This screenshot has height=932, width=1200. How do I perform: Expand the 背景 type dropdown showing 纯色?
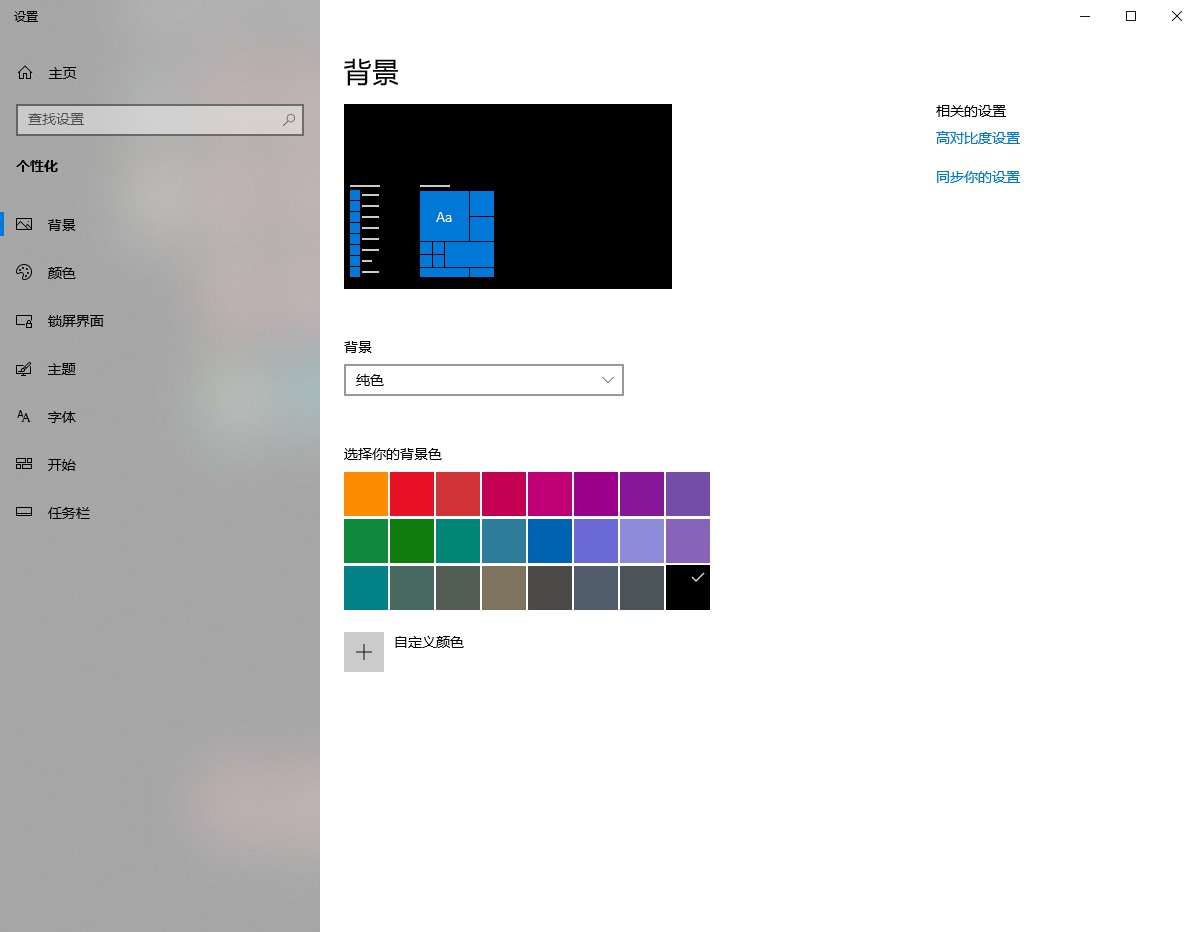484,380
